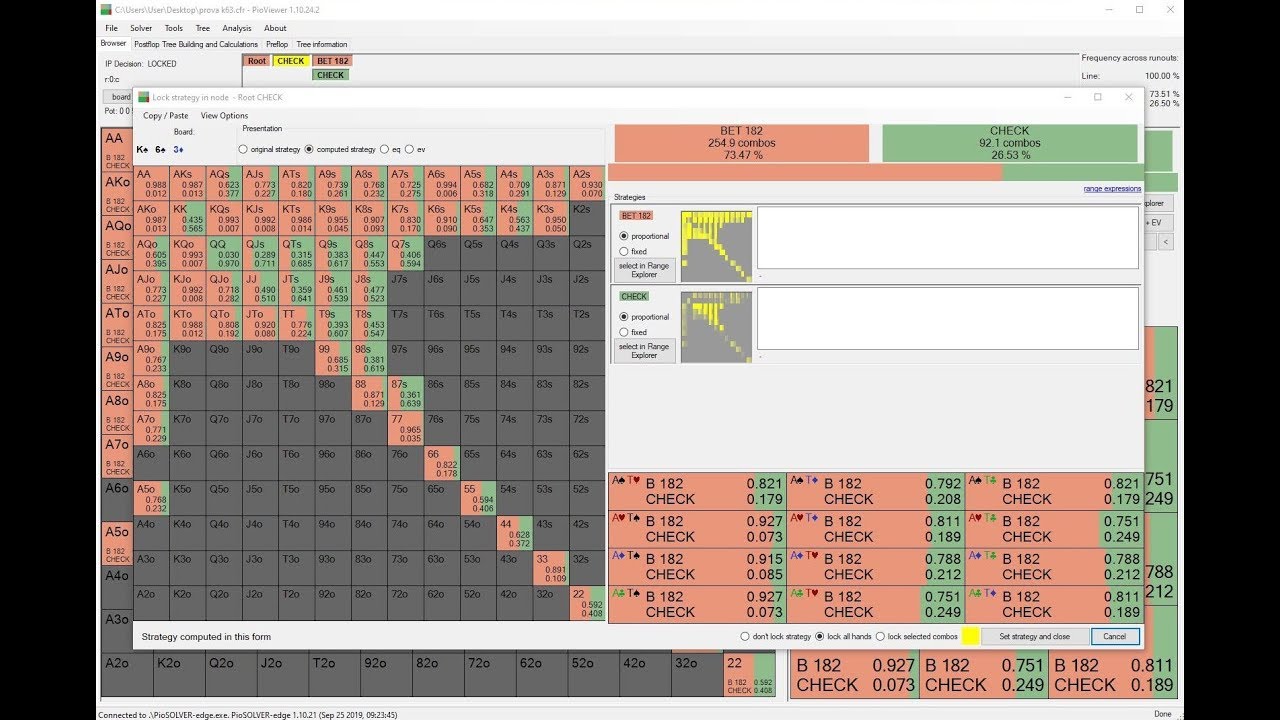
Task: Switch to the Preflop tab
Action: click(277, 44)
